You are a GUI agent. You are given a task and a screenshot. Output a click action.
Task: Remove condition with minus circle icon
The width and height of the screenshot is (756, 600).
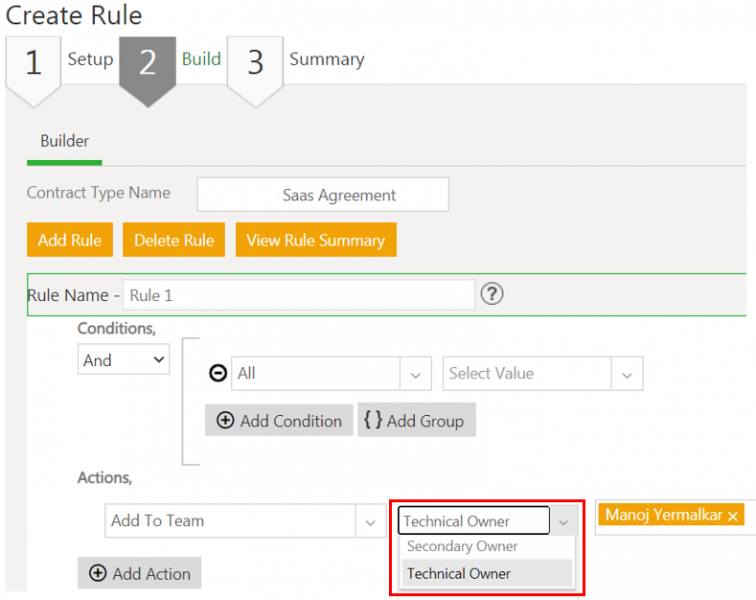(x=217, y=374)
